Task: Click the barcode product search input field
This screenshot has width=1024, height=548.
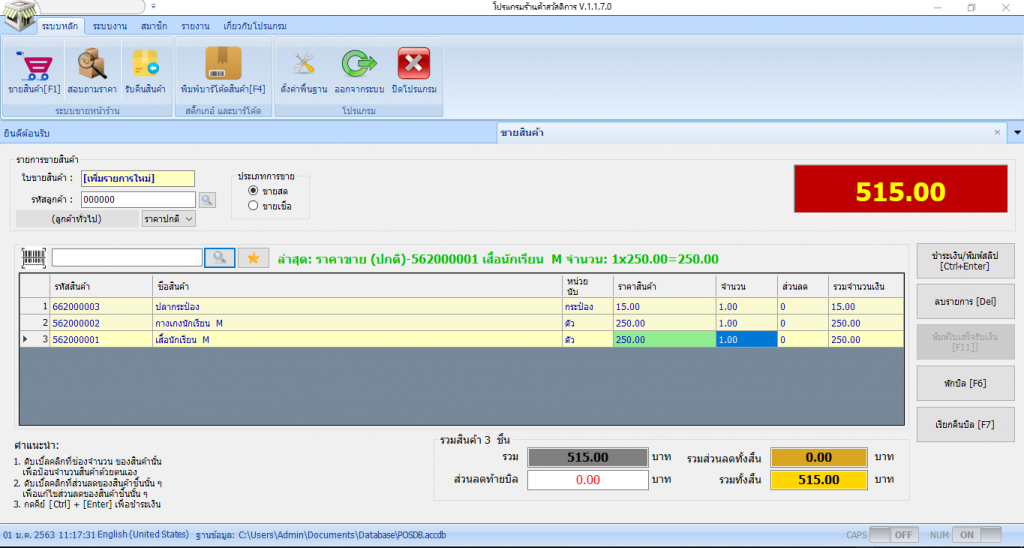Action: pyautogui.click(x=126, y=258)
